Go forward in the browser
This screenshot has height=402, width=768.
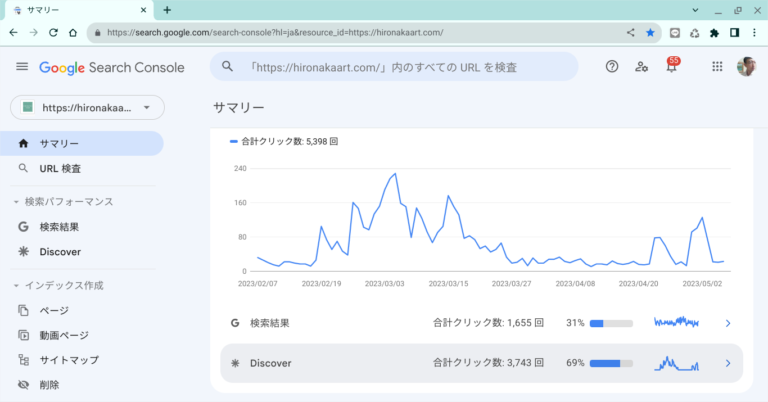(33, 33)
